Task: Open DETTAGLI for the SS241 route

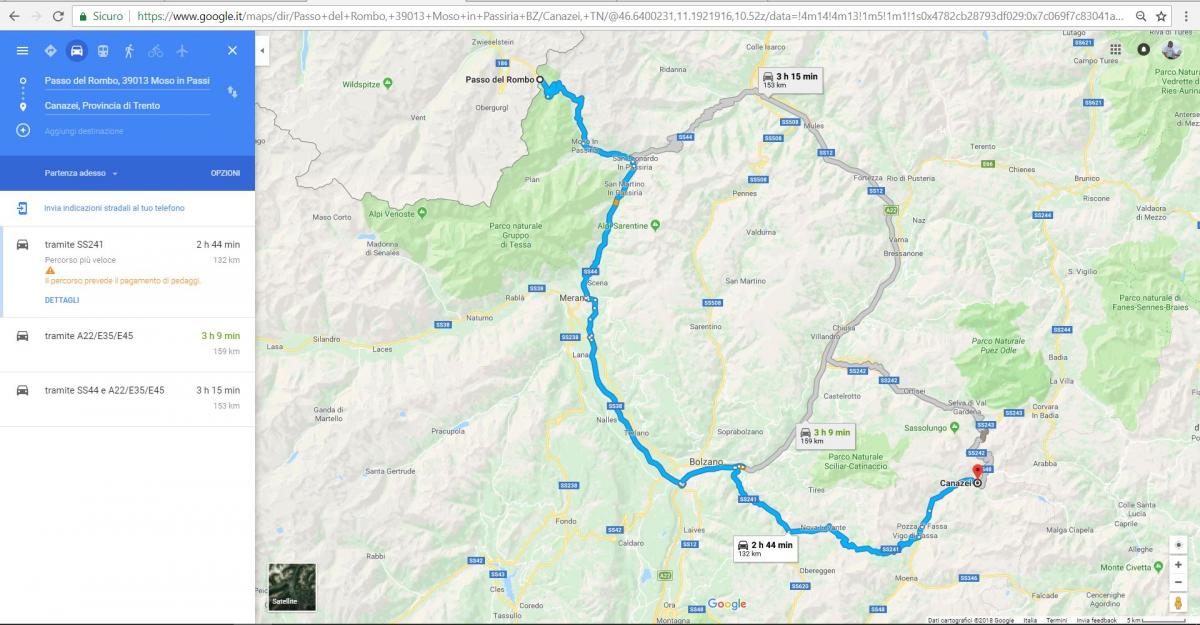Action: (x=61, y=300)
